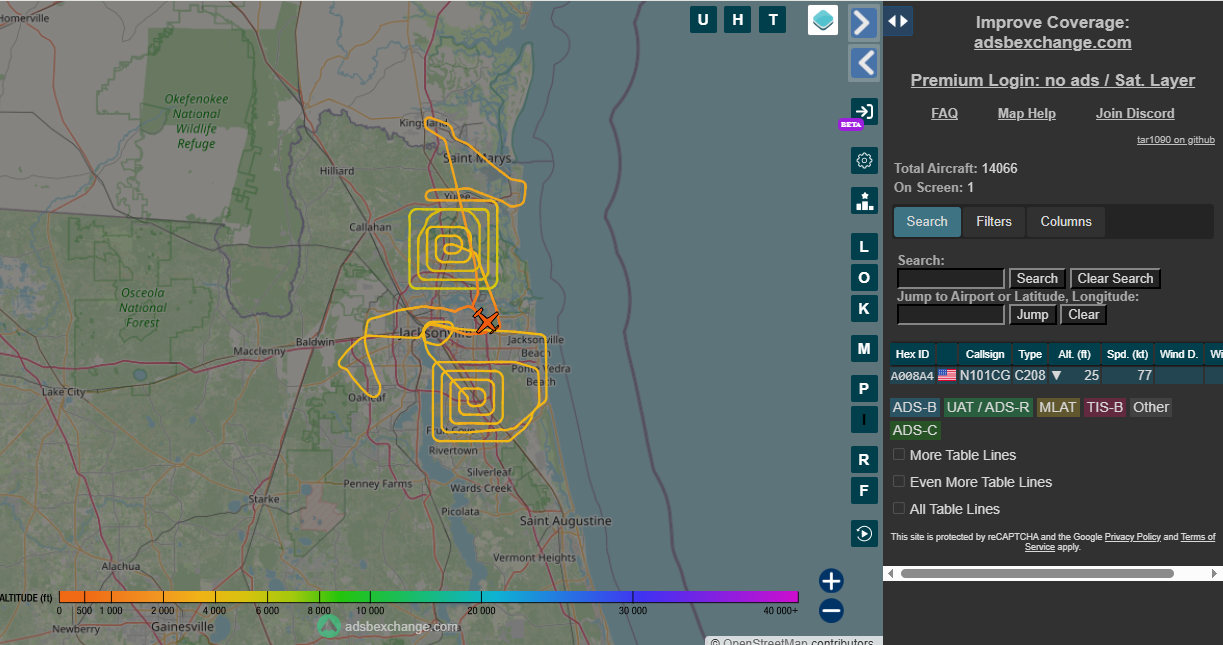Select hex ID A008A4 cell
This screenshot has height=645, width=1223.
tap(912, 376)
